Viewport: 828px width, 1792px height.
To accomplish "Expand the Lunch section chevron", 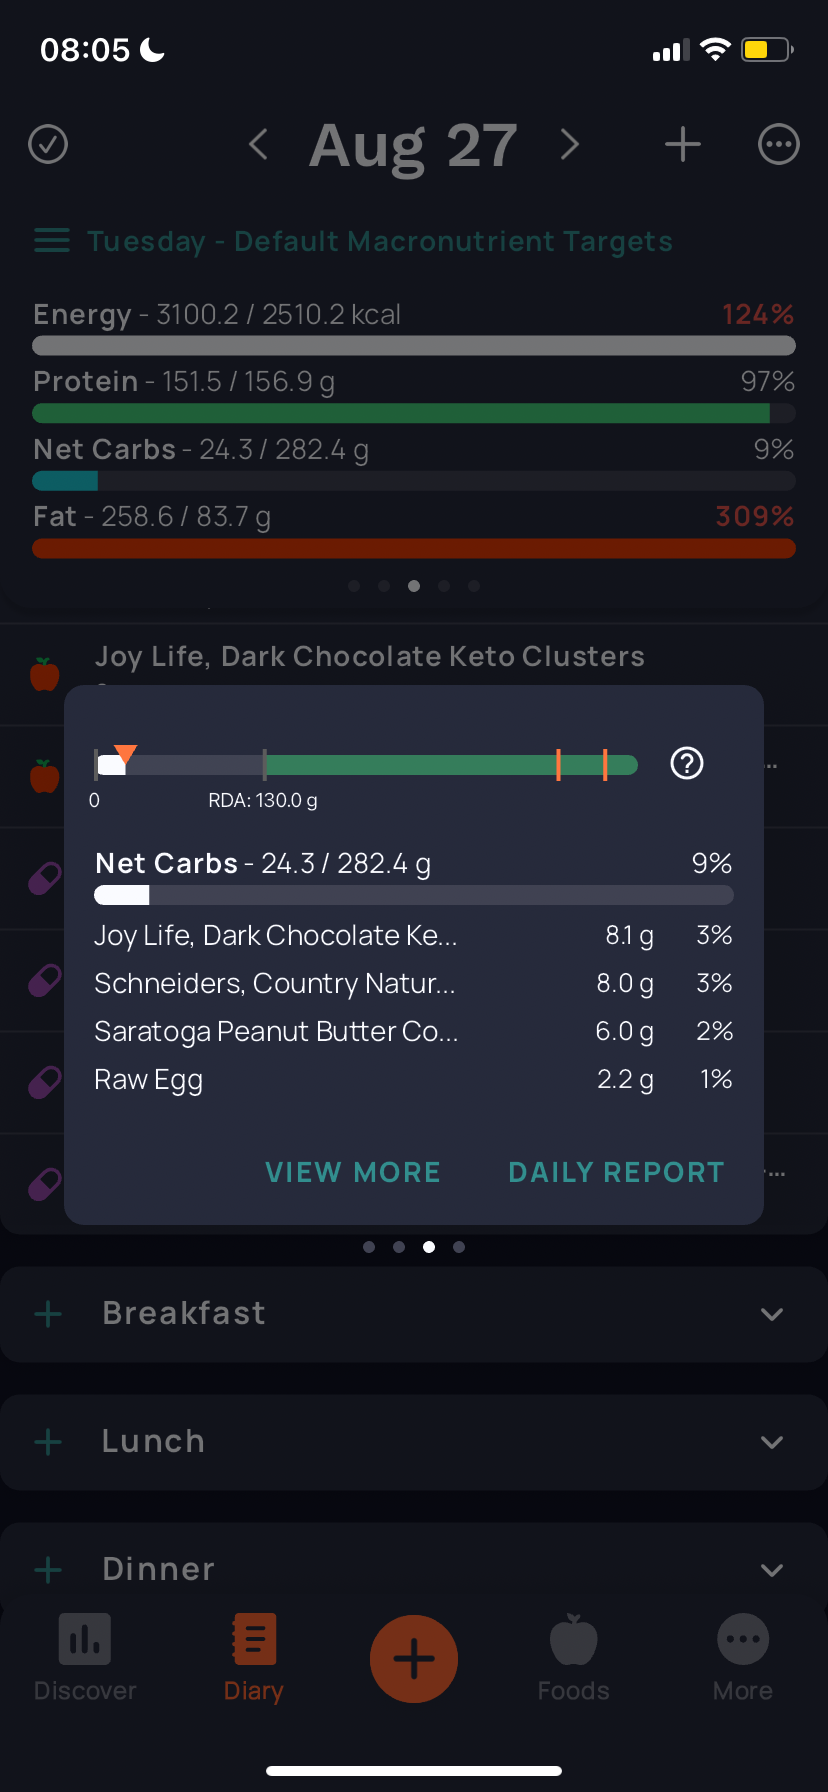I will pos(772,1442).
